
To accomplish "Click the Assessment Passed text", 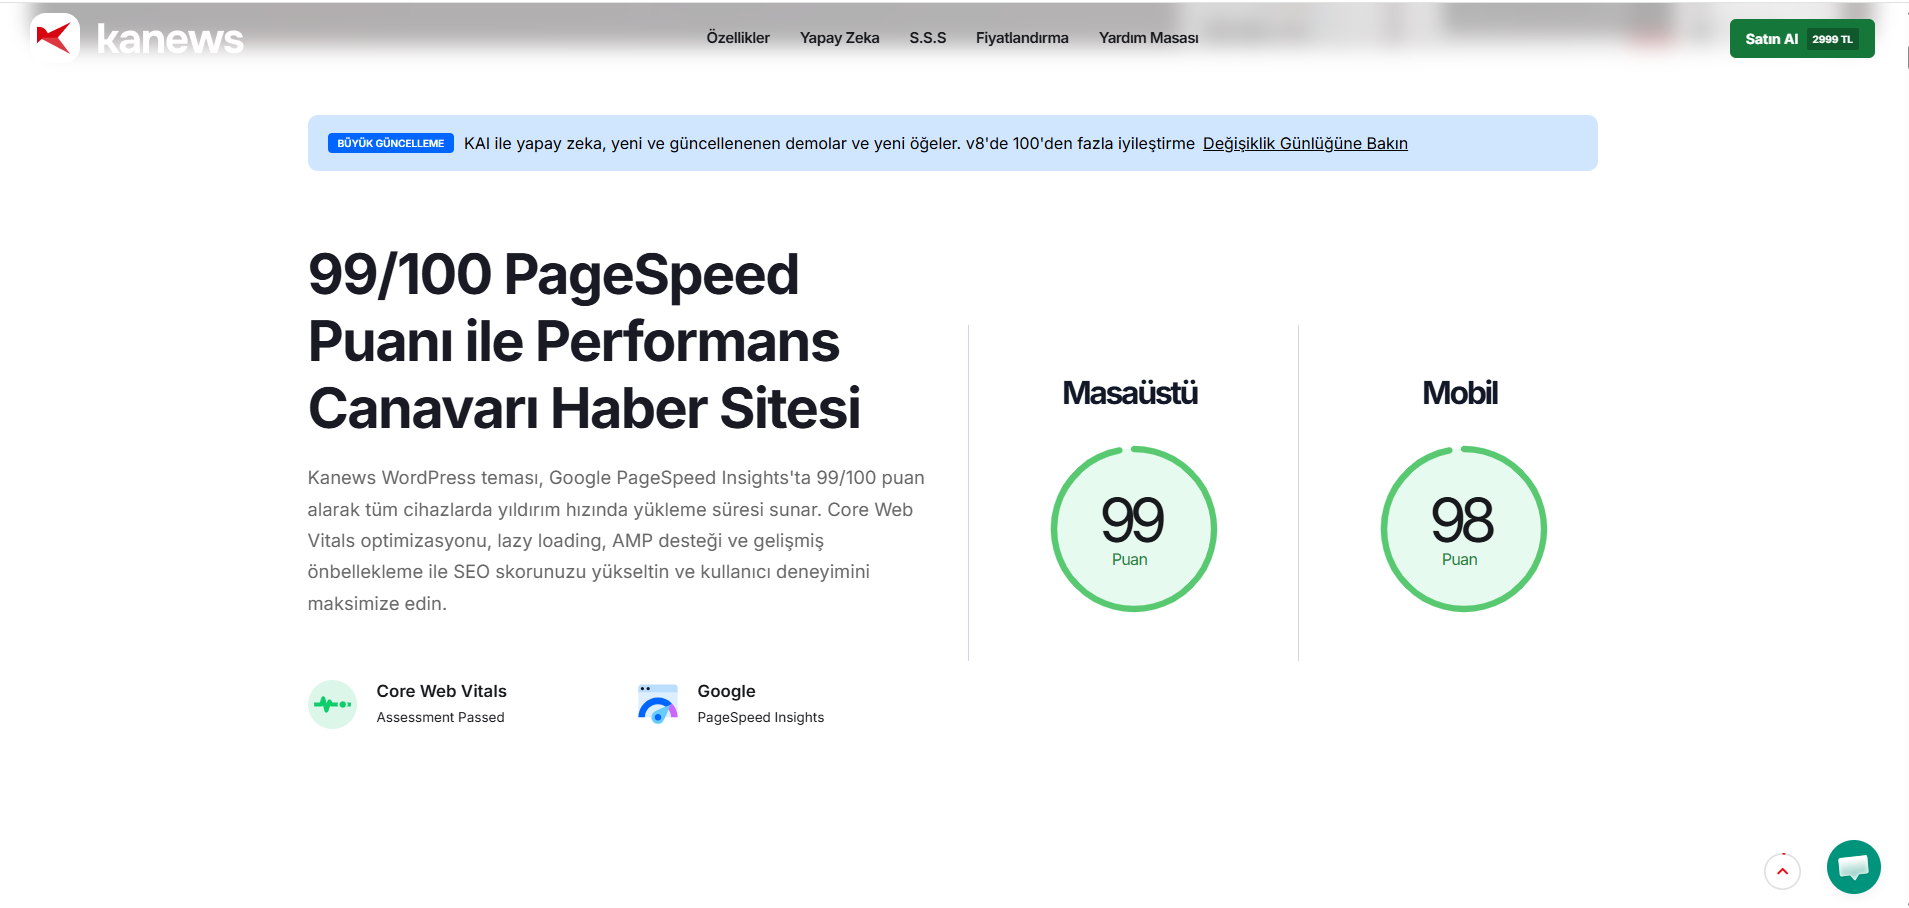I will 440,717.
